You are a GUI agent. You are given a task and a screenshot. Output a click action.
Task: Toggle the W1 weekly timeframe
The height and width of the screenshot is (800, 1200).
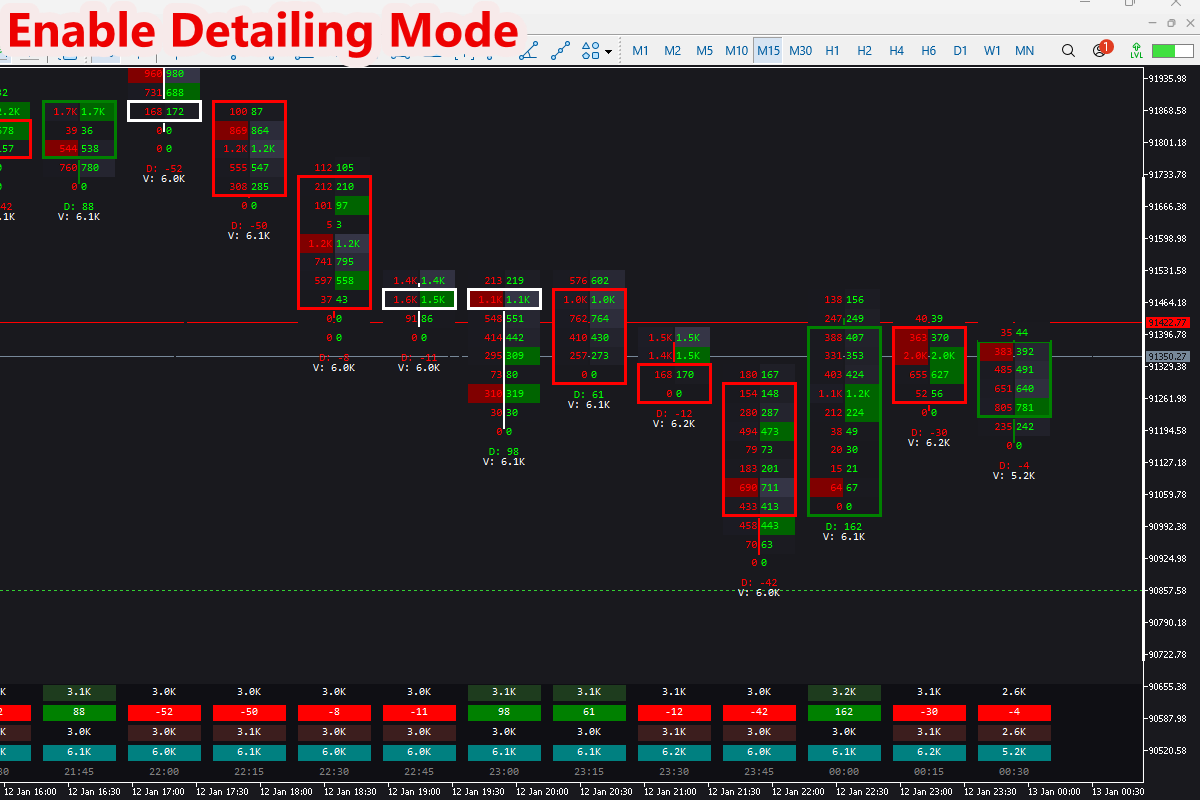click(x=992, y=50)
